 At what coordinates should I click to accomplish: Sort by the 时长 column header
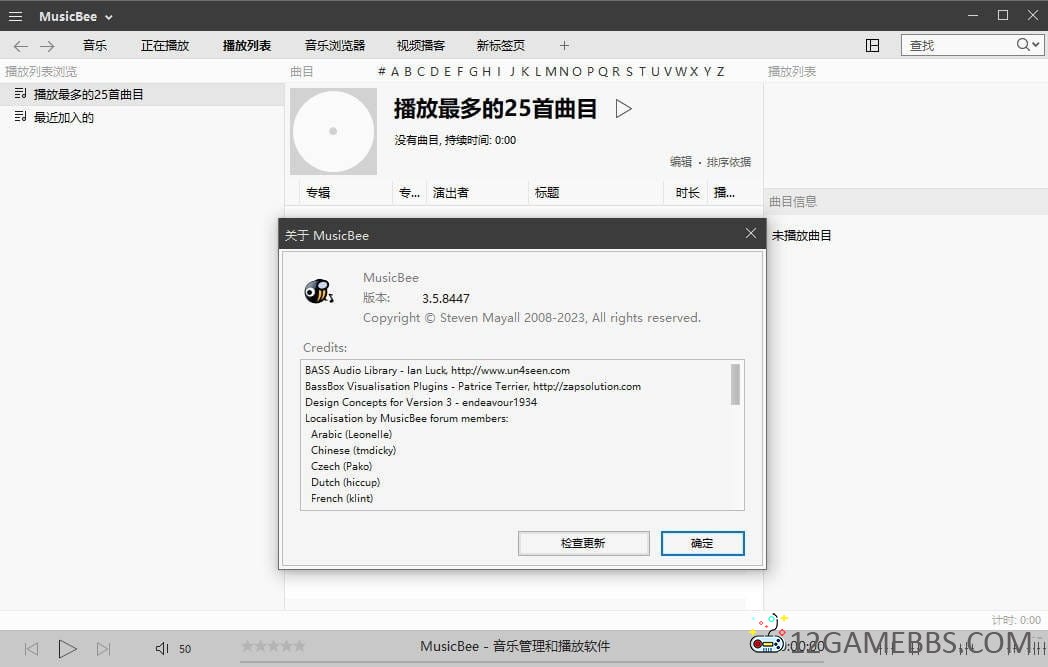click(x=687, y=192)
